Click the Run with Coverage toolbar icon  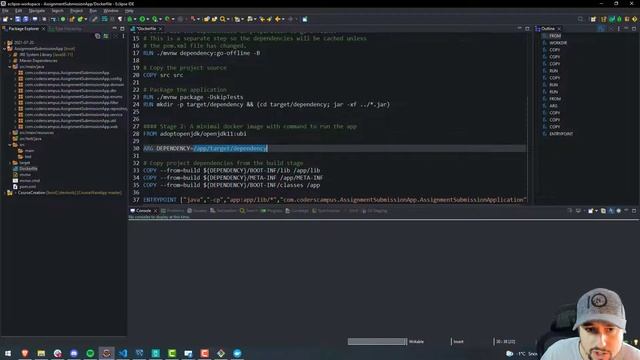pyautogui.click(x=155, y=19)
